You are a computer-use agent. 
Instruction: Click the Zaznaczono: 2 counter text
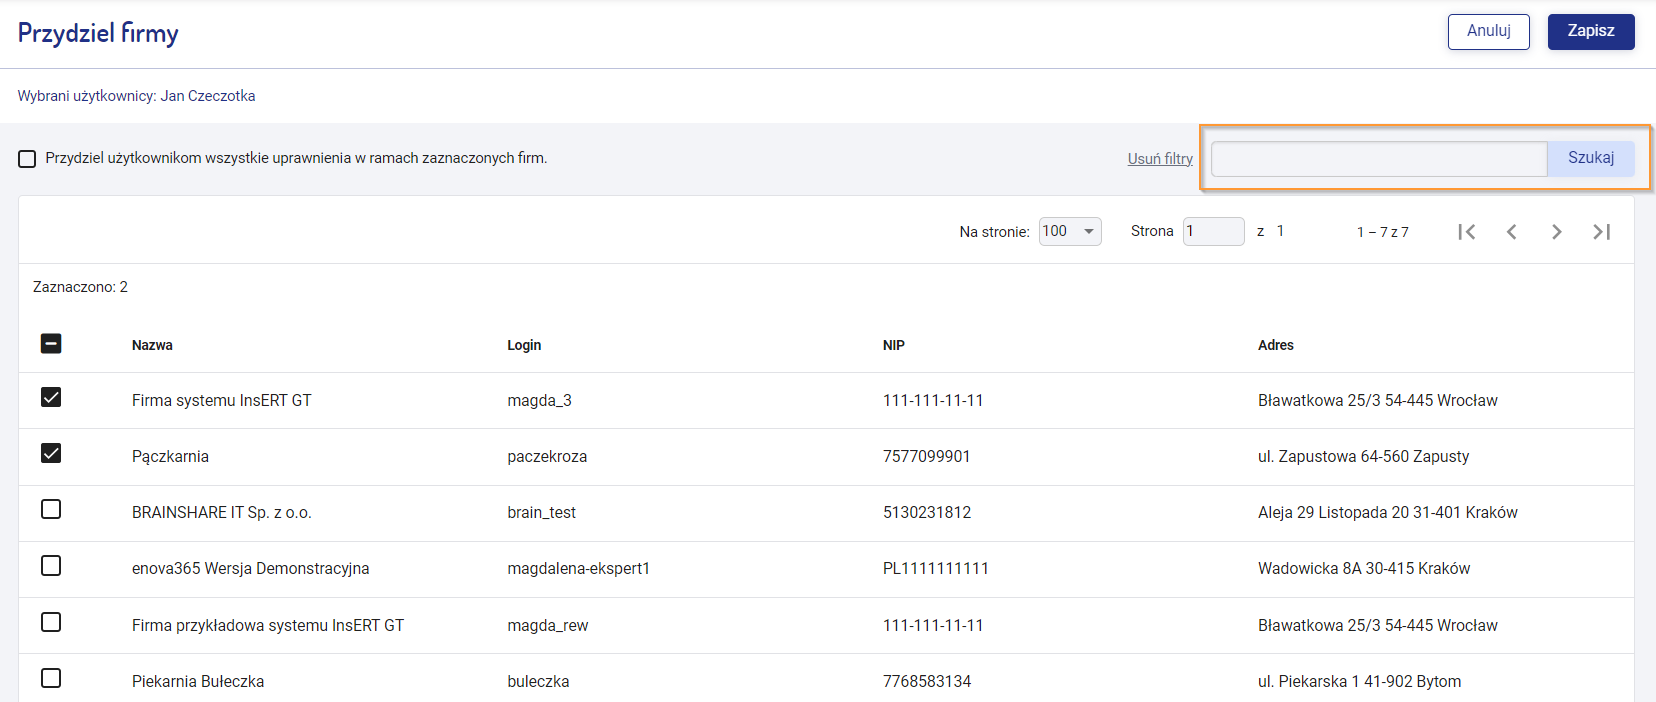pos(80,287)
